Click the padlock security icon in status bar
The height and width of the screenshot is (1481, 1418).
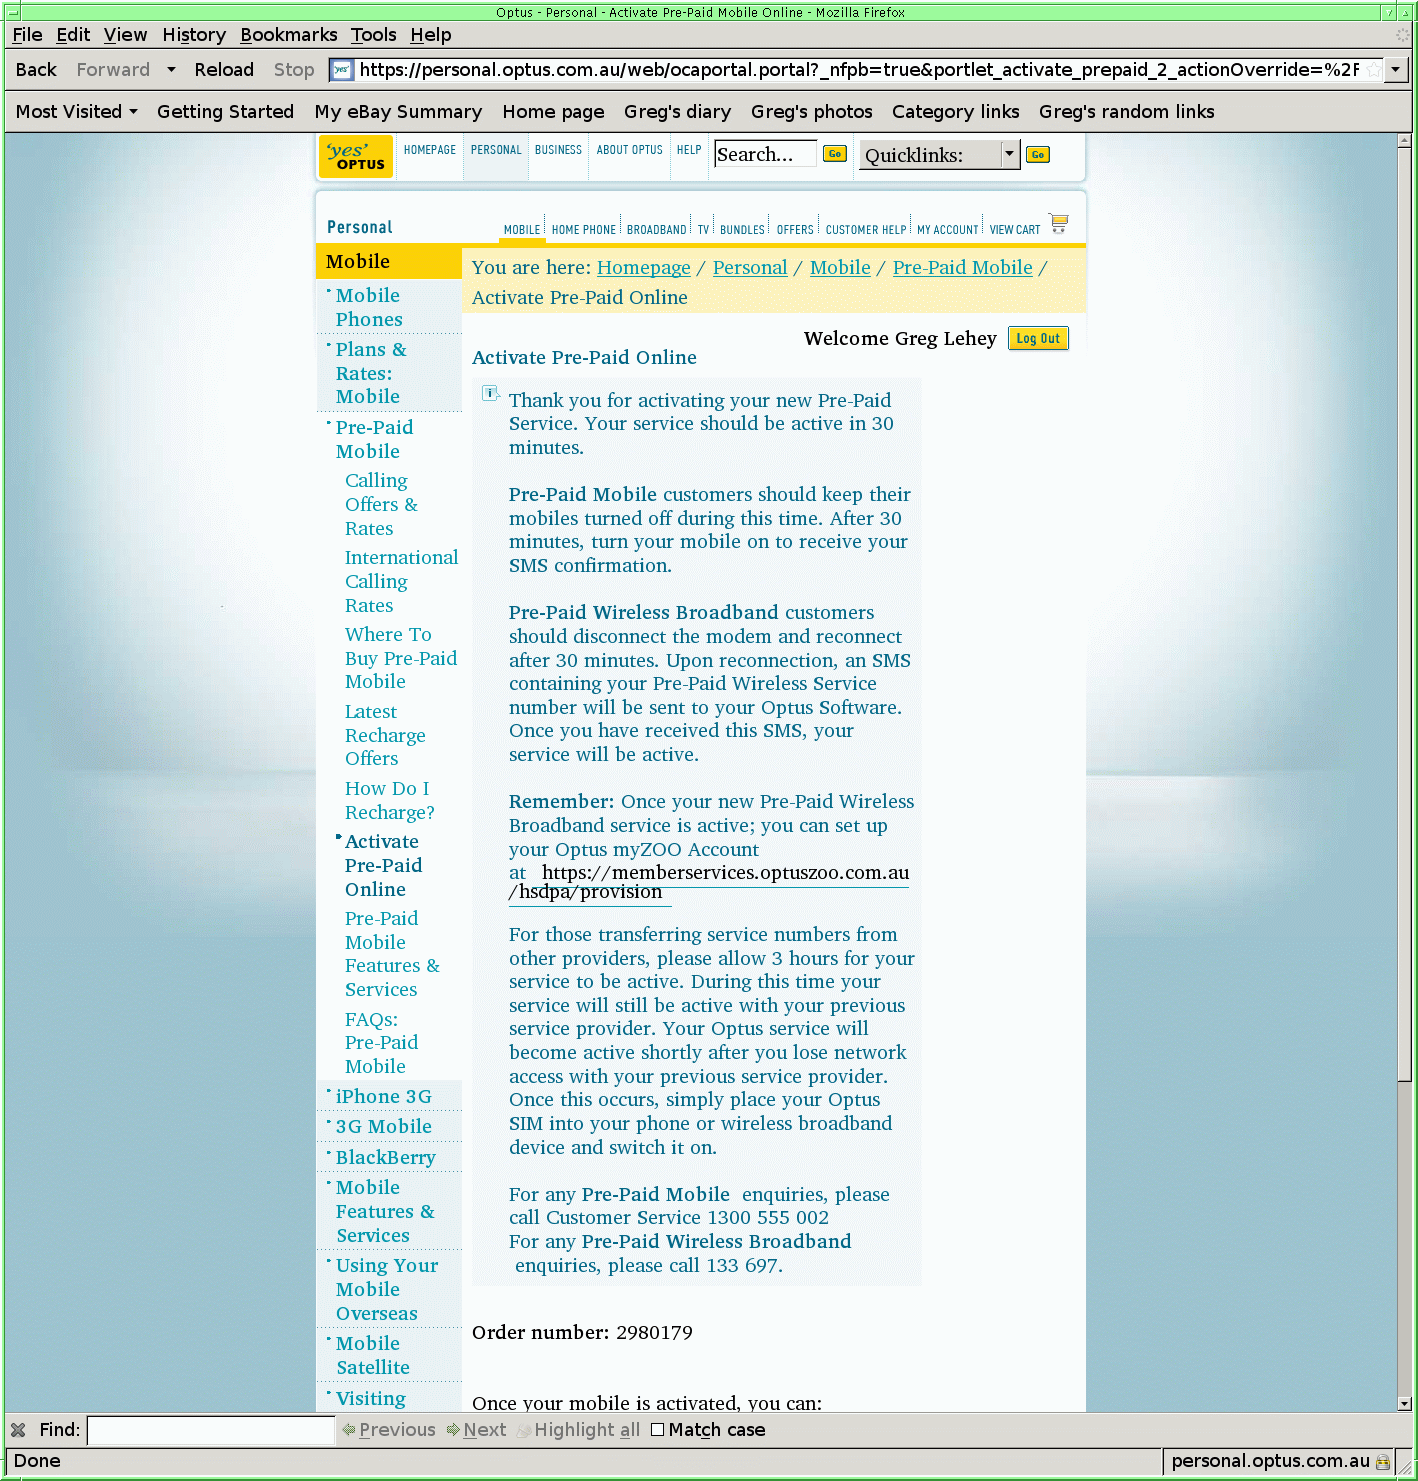click(1383, 1461)
